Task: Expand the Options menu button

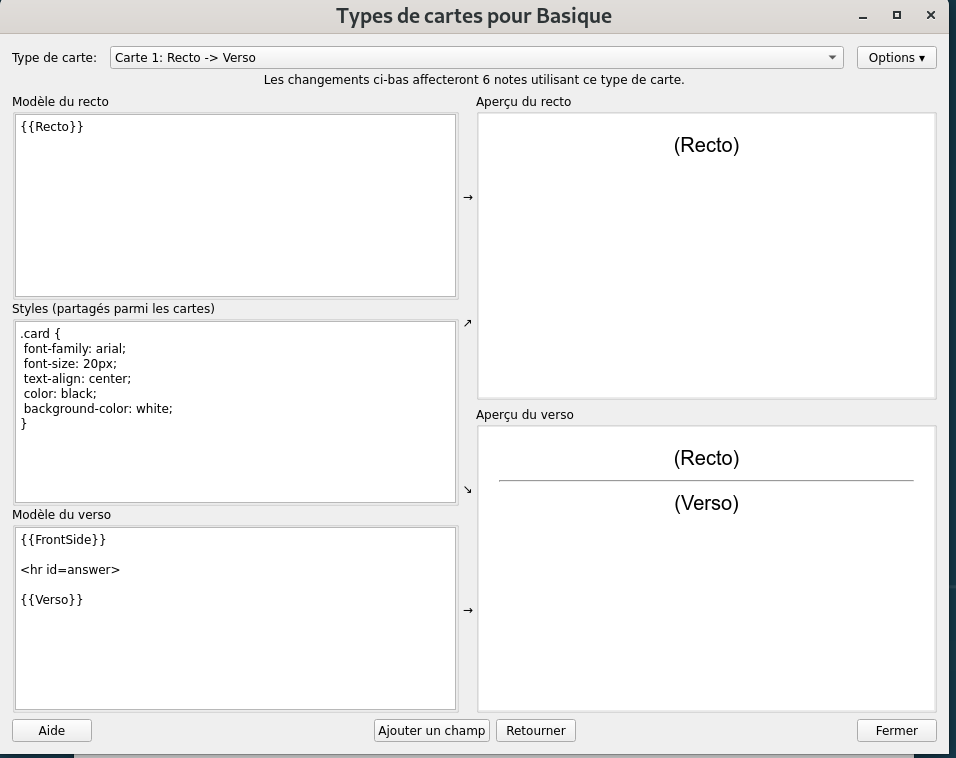Action: [x=896, y=58]
